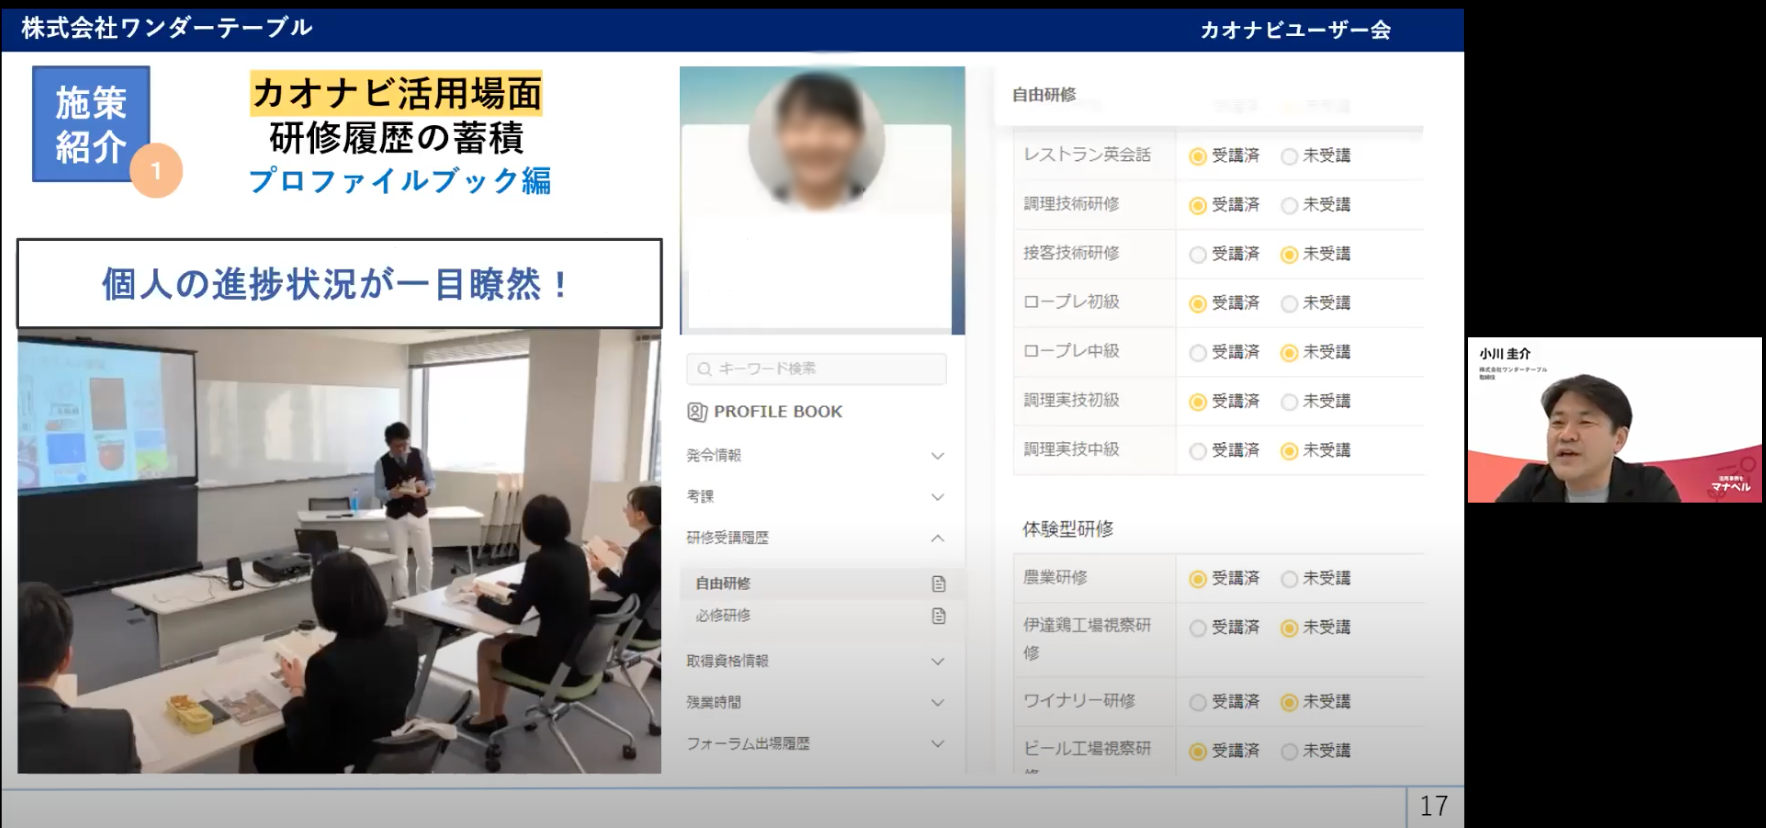
Task: Open the document icon beside 自由研修
Action: (938, 583)
